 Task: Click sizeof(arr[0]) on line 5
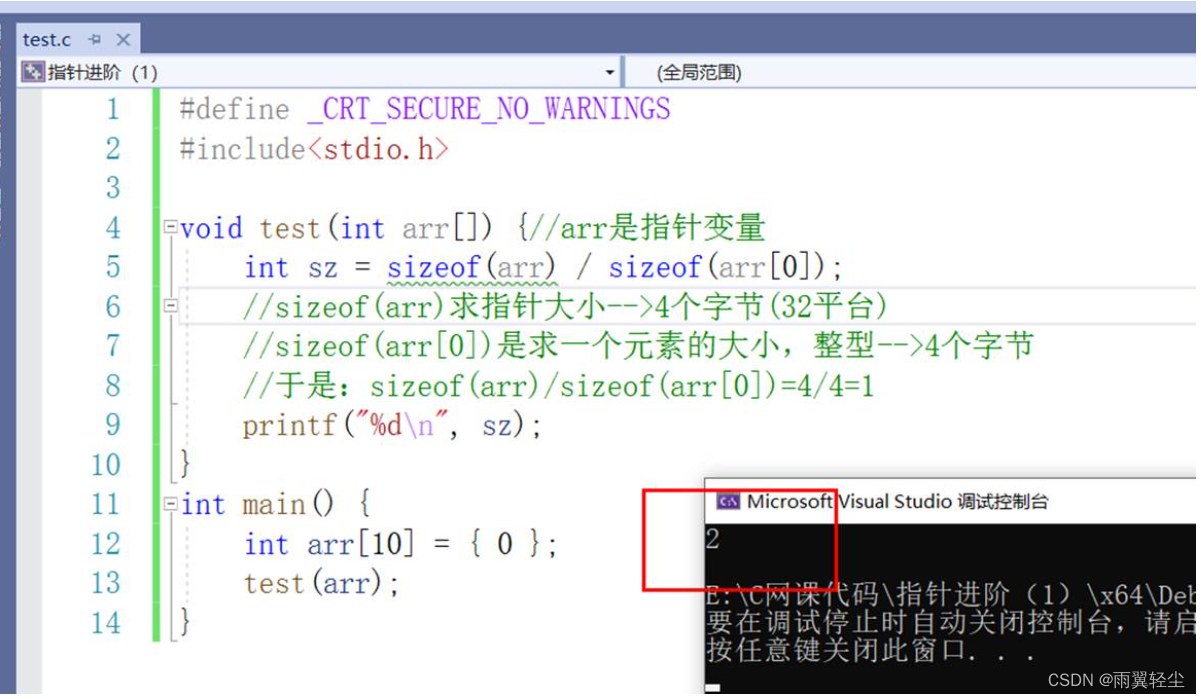tap(718, 268)
